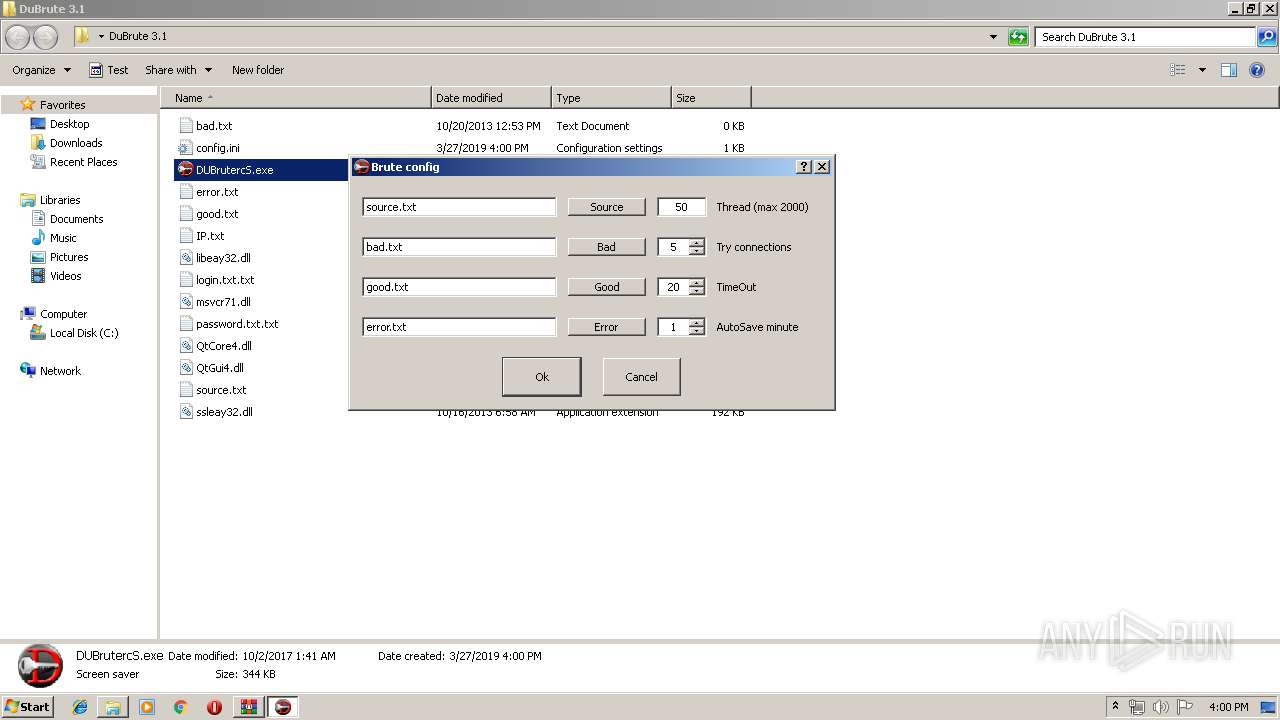Click the Good file browse button

tap(606, 287)
